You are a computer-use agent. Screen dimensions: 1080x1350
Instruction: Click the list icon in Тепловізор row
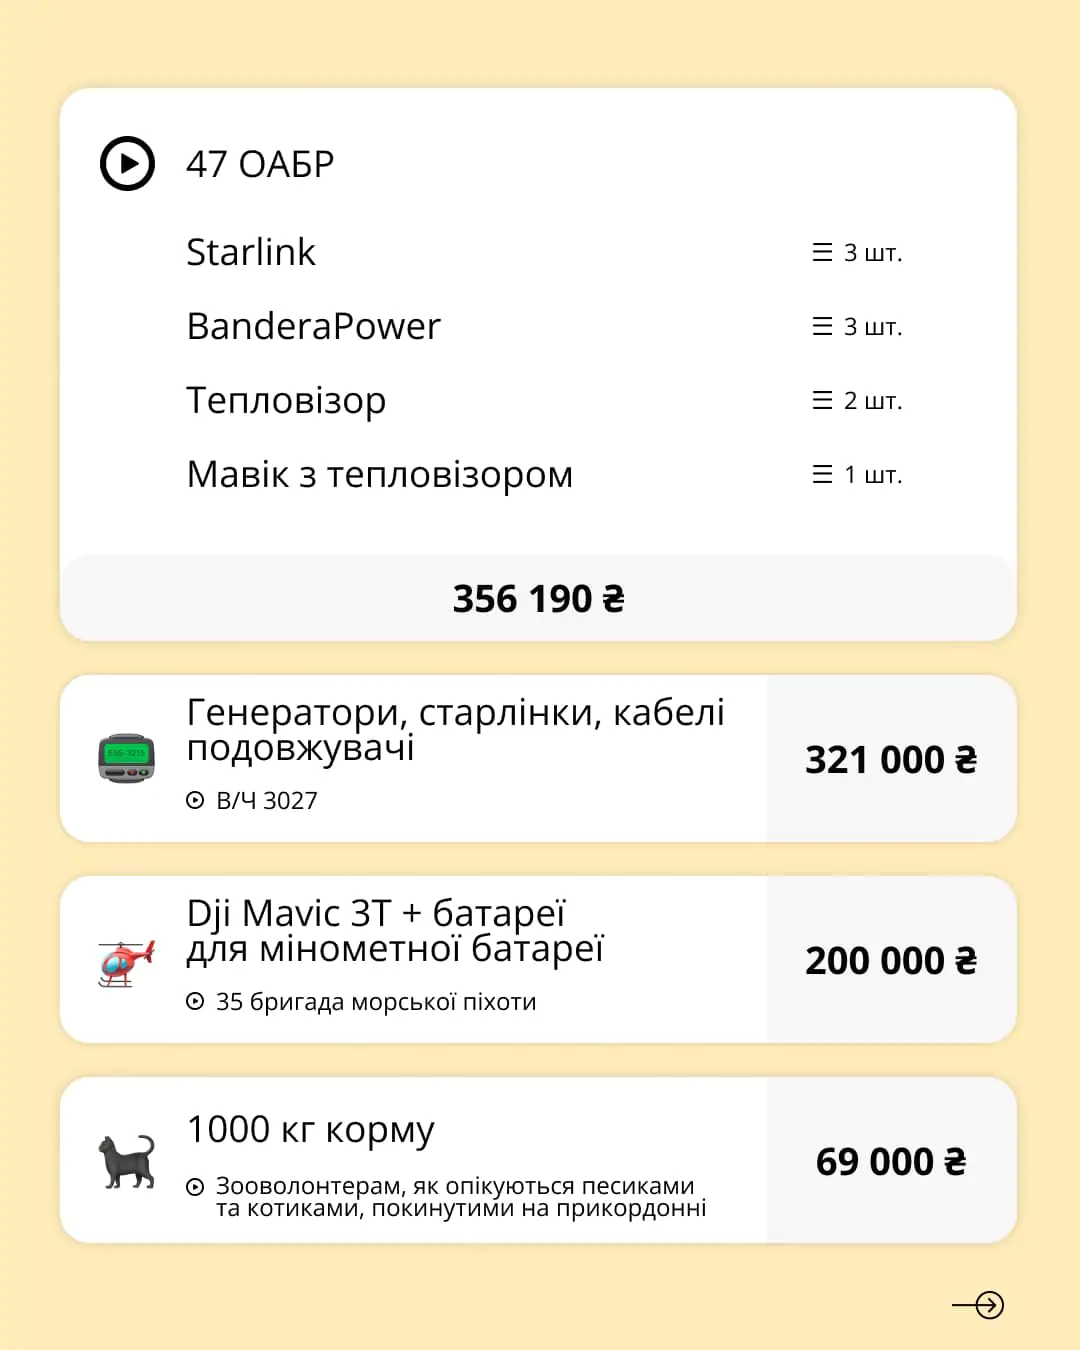pyautogui.click(x=822, y=400)
